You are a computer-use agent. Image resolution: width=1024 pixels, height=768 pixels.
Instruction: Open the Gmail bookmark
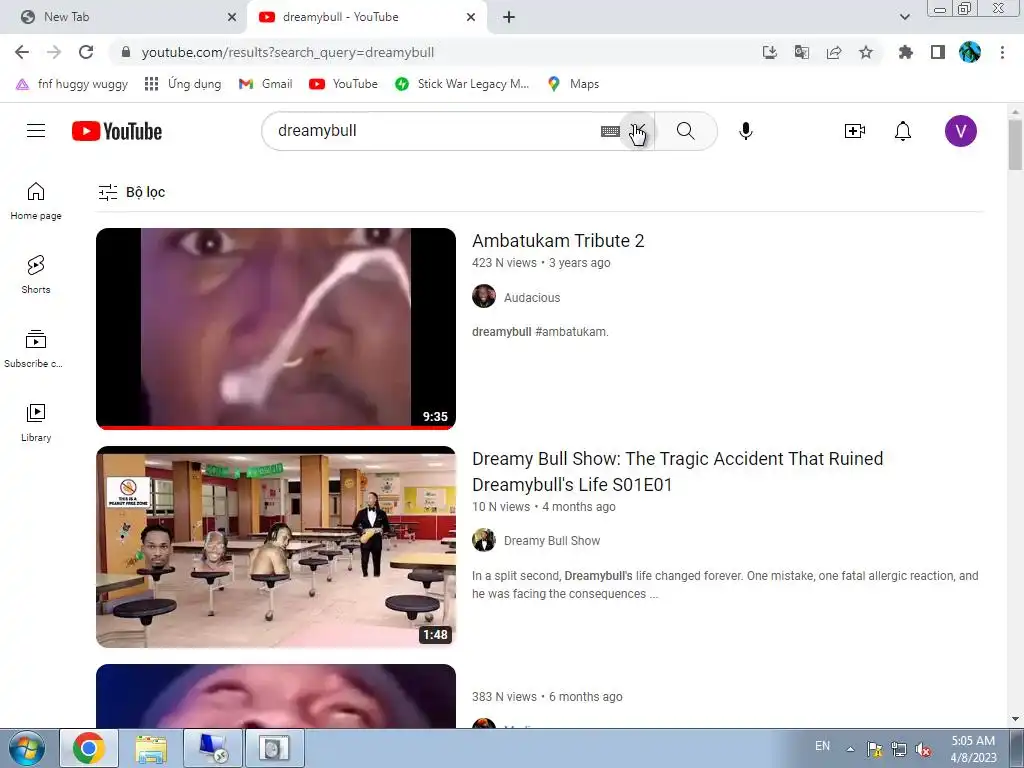[266, 84]
